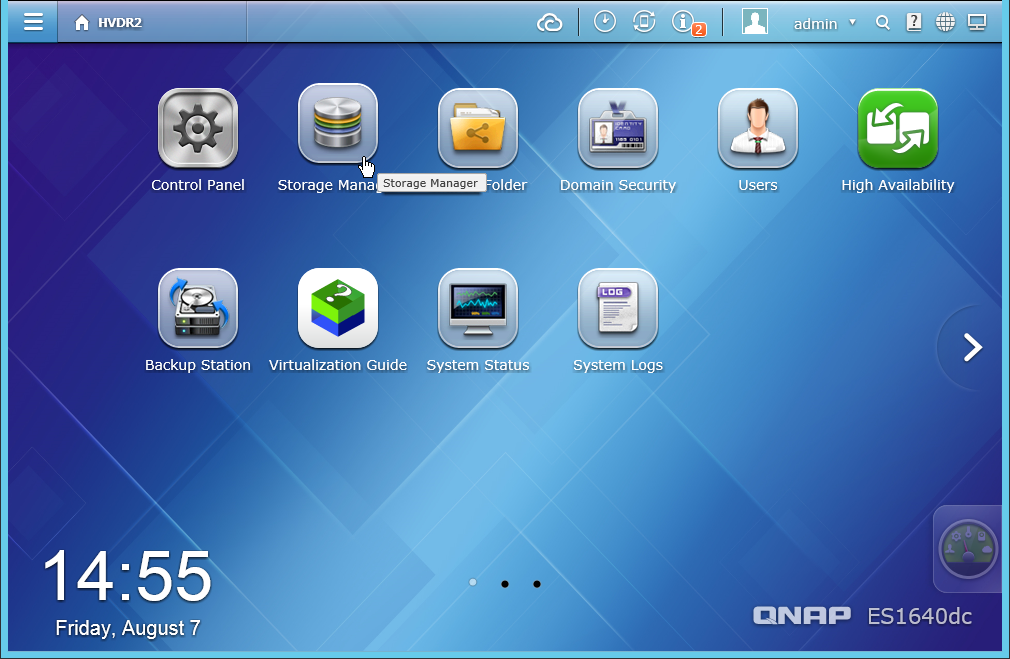Click the Virtualization Guide label
Screen dimensions: 1010x659
pos(338,365)
